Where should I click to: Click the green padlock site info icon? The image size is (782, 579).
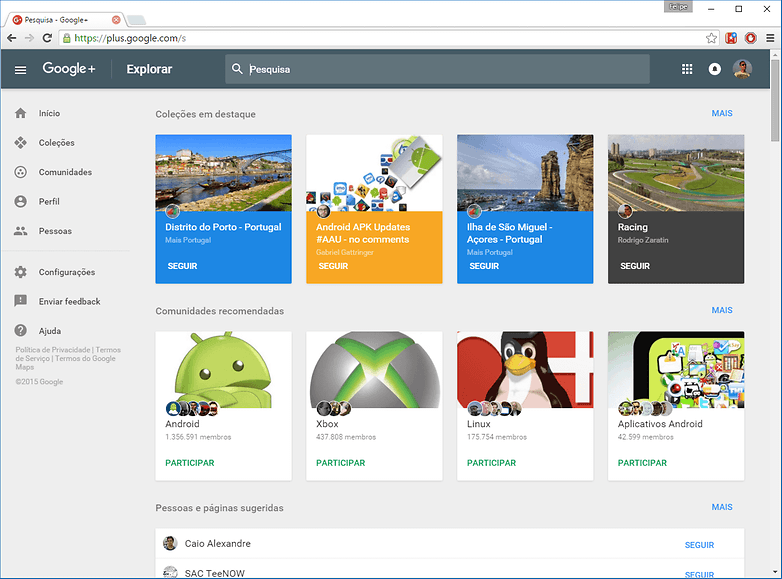[66, 38]
